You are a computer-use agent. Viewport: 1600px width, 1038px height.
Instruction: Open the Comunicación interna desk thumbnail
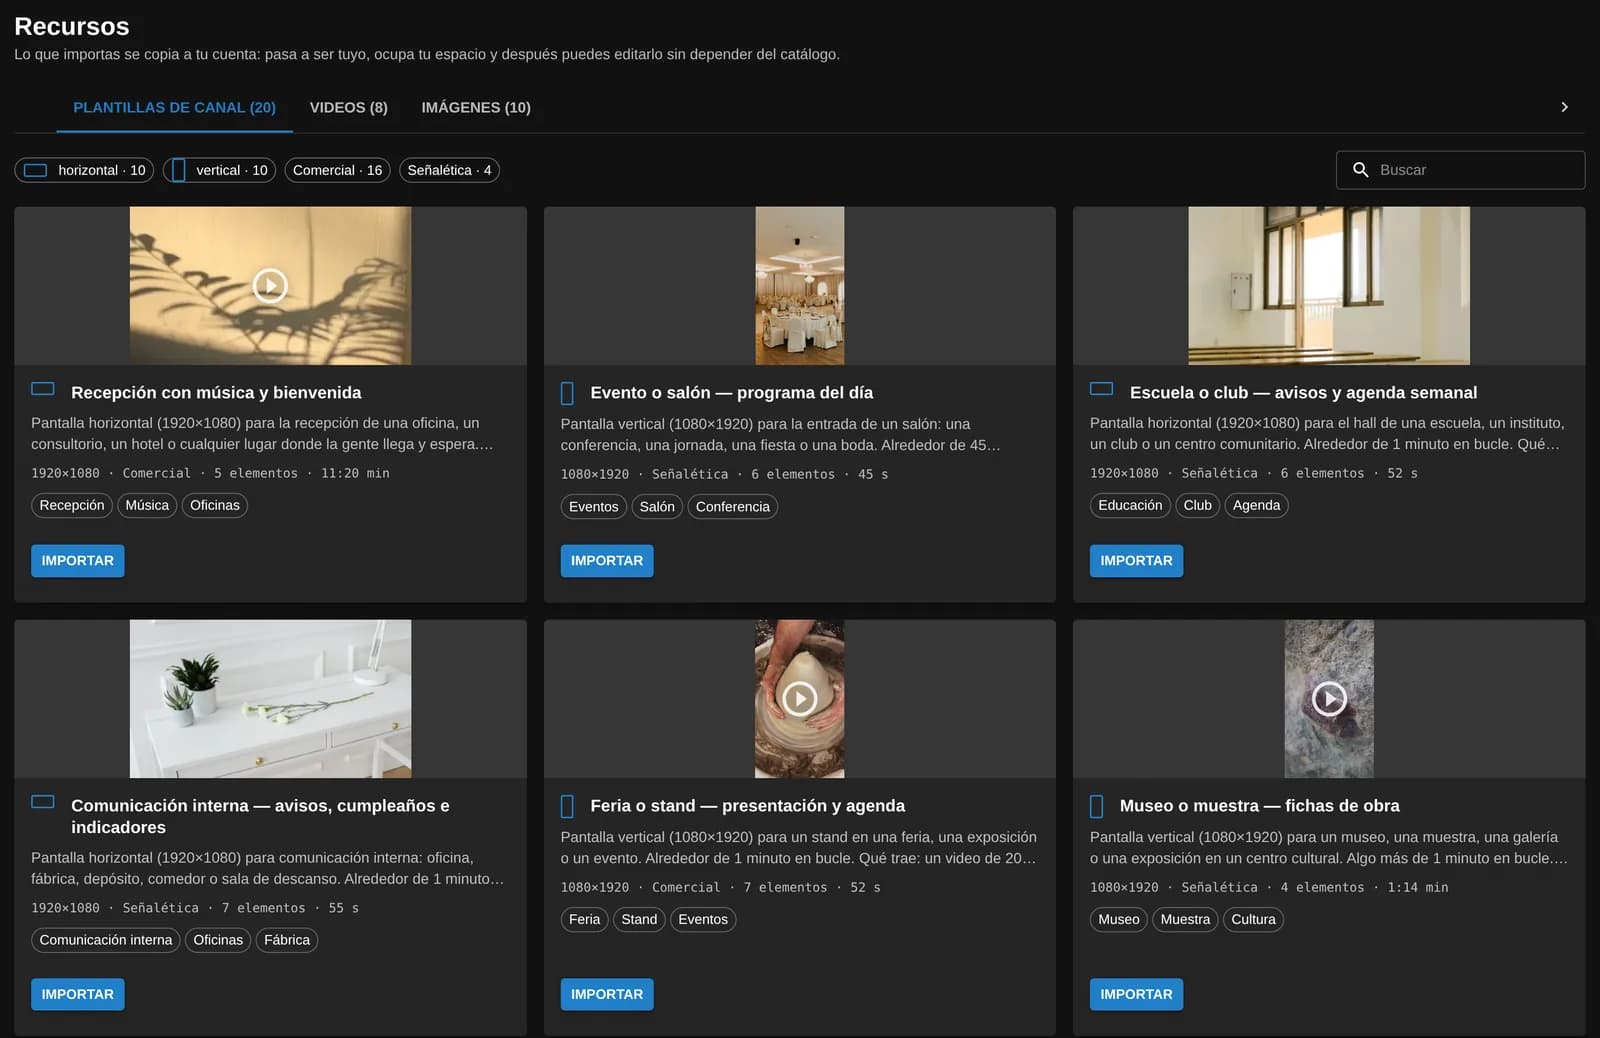pyautogui.click(x=270, y=698)
